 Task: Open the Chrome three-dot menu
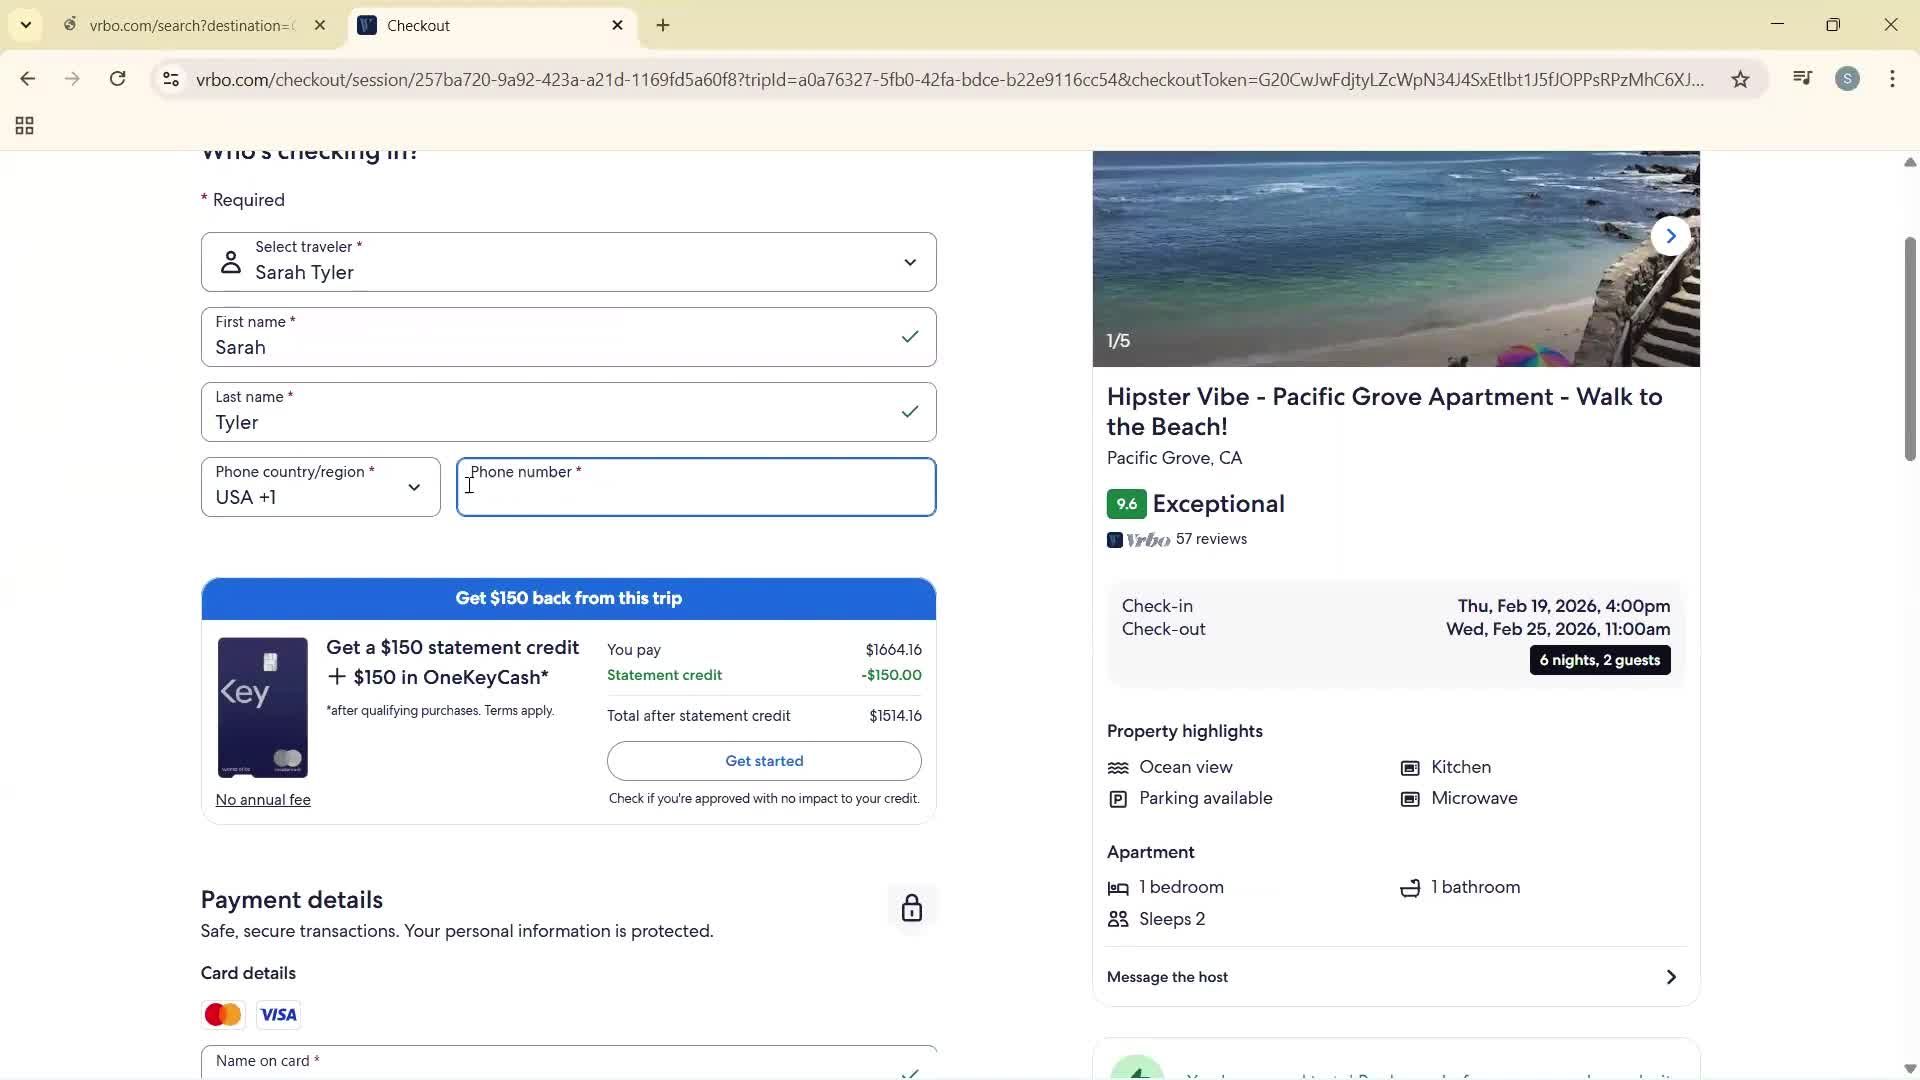[x=1893, y=79]
